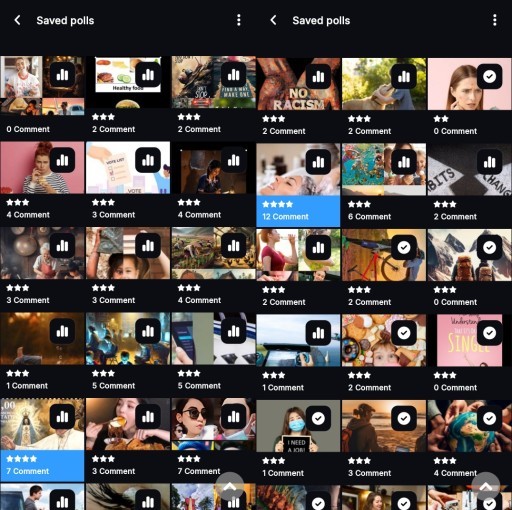The width and height of the screenshot is (512, 510).
Task: Open chart icon on dog and person poll
Action: [404, 77]
